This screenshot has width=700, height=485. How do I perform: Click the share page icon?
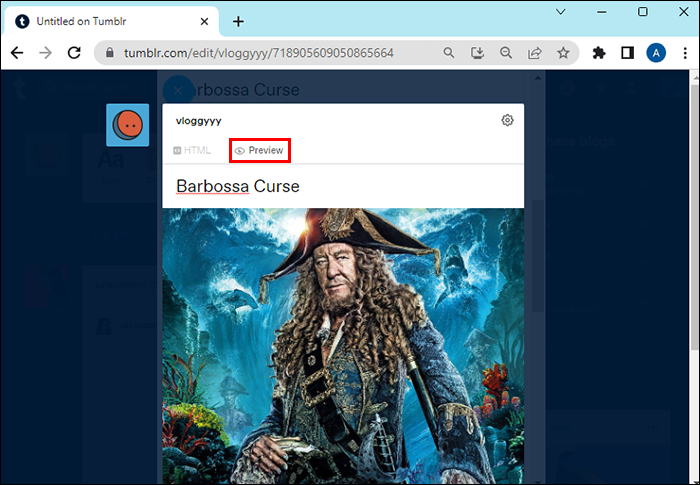click(x=534, y=53)
